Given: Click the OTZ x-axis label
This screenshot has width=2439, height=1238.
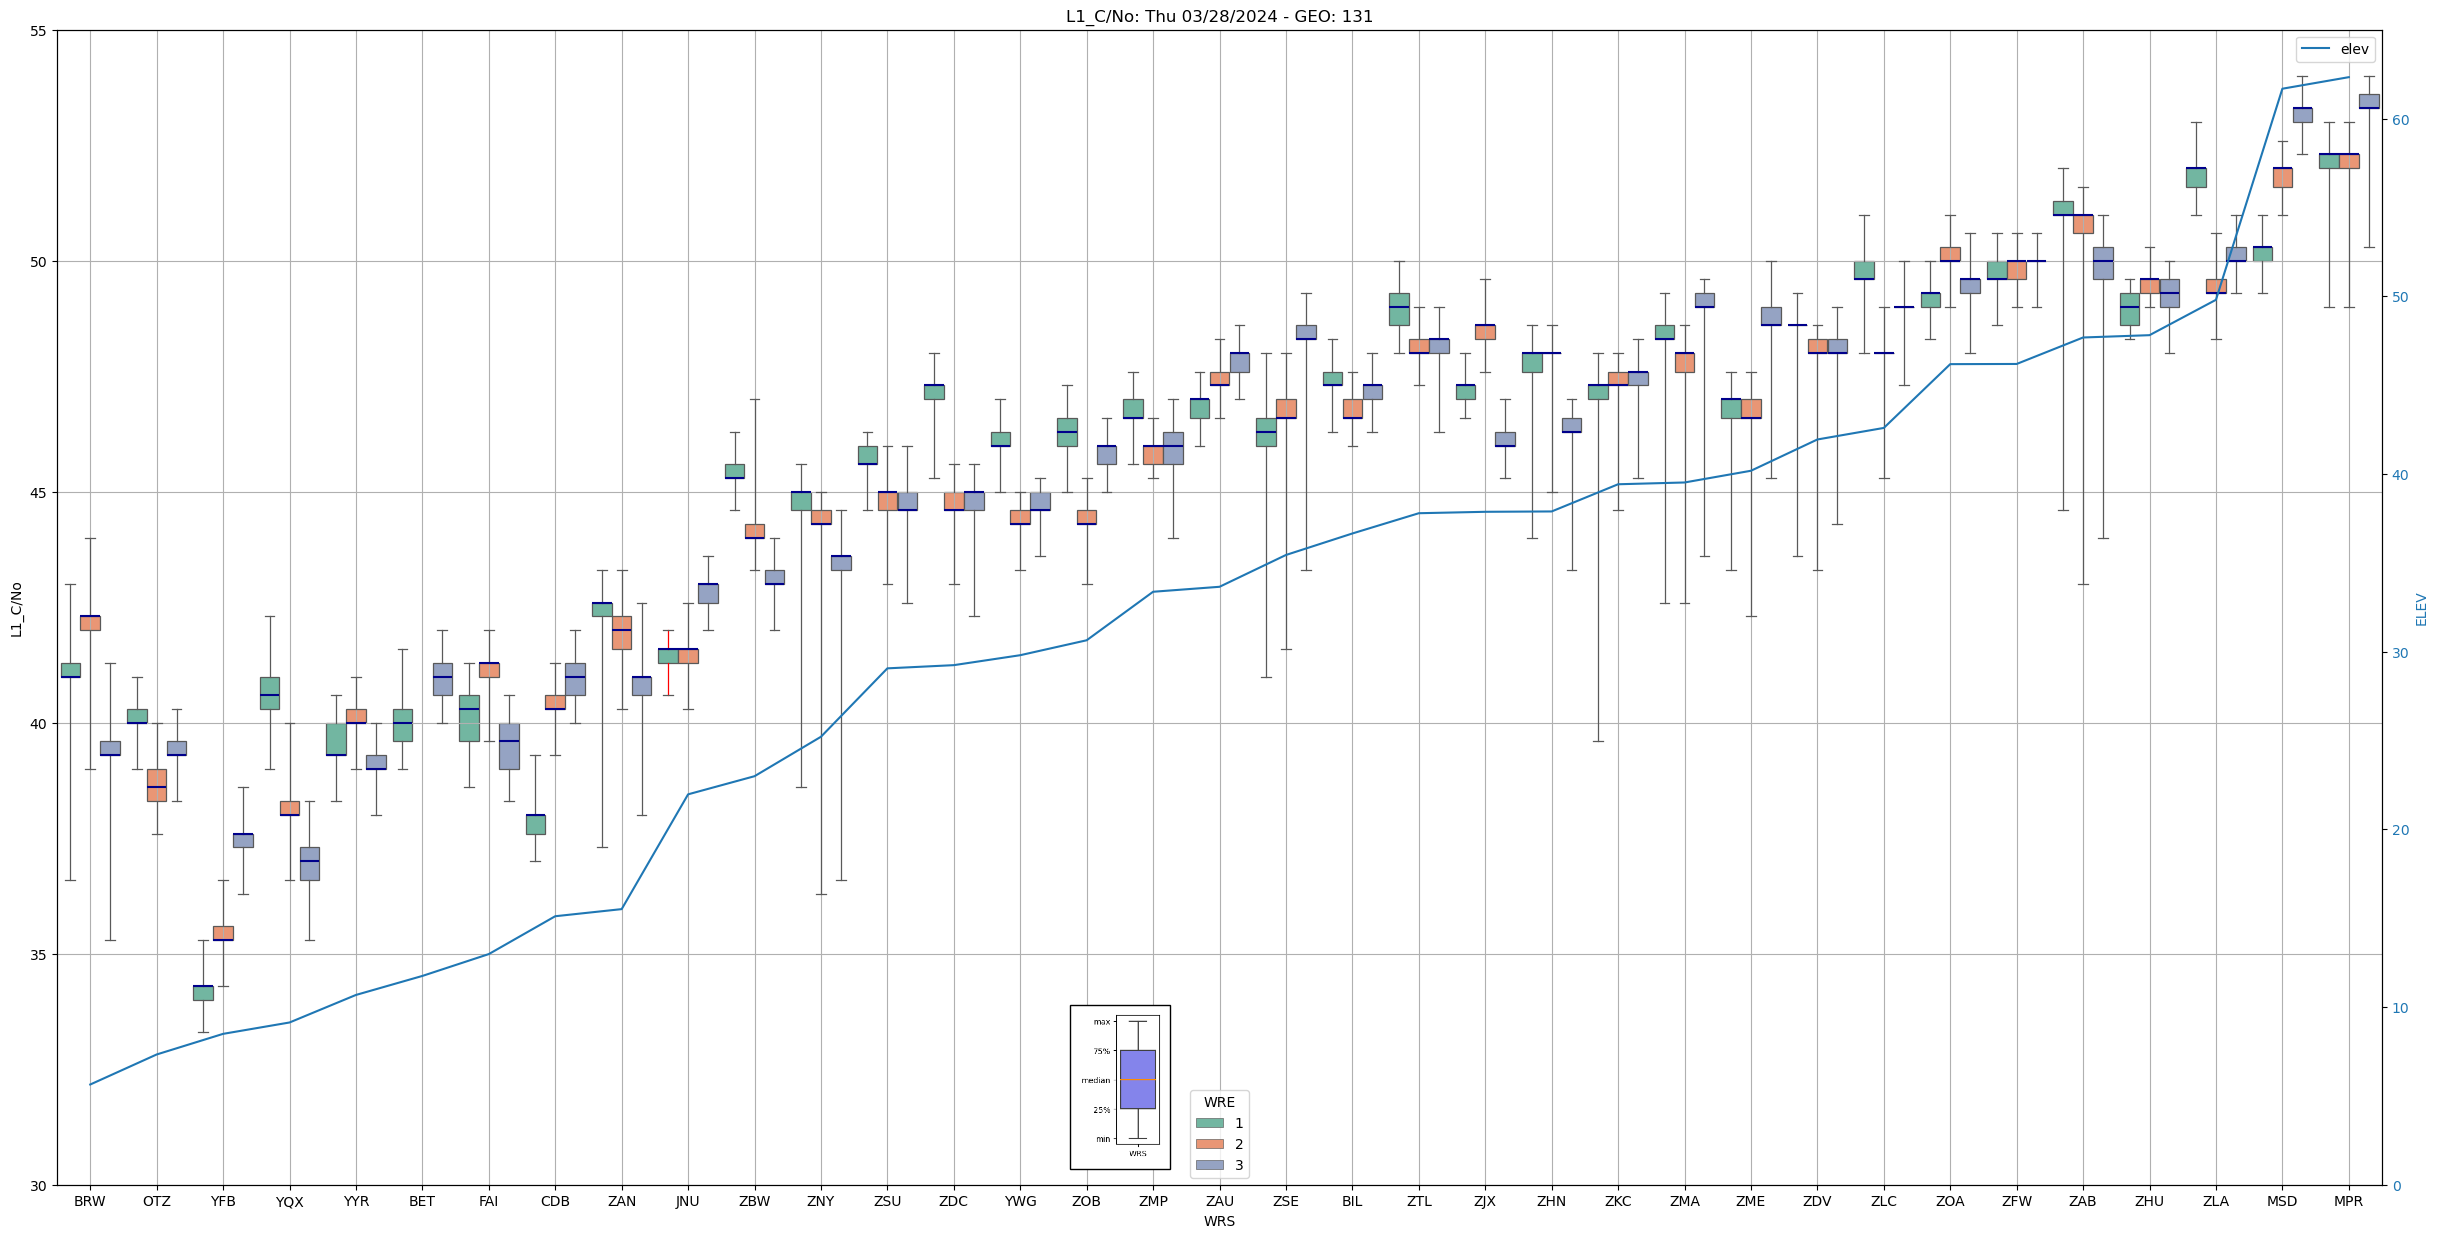Looking at the screenshot, I should pyautogui.click(x=157, y=1201).
